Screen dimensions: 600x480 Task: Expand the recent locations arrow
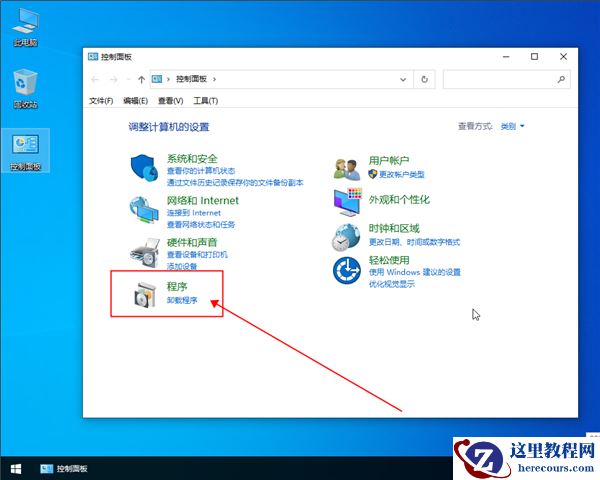128,79
